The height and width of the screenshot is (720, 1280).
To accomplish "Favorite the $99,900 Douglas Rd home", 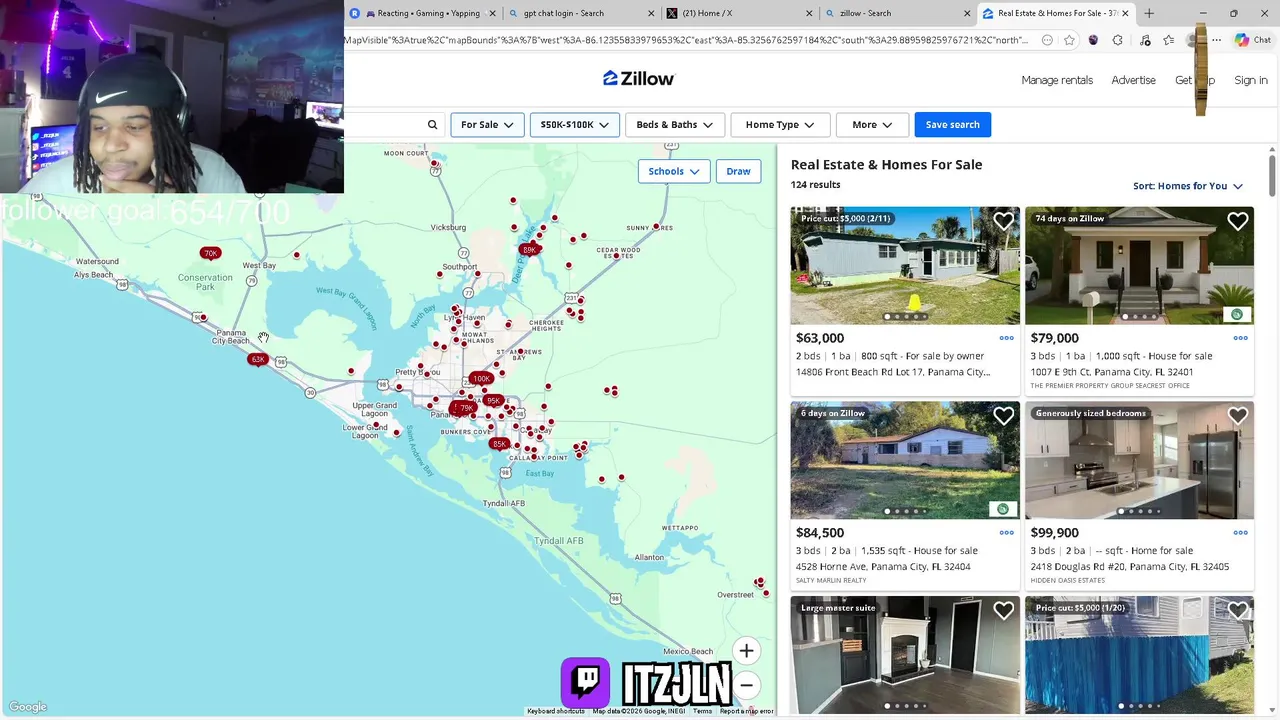I will point(1237,416).
